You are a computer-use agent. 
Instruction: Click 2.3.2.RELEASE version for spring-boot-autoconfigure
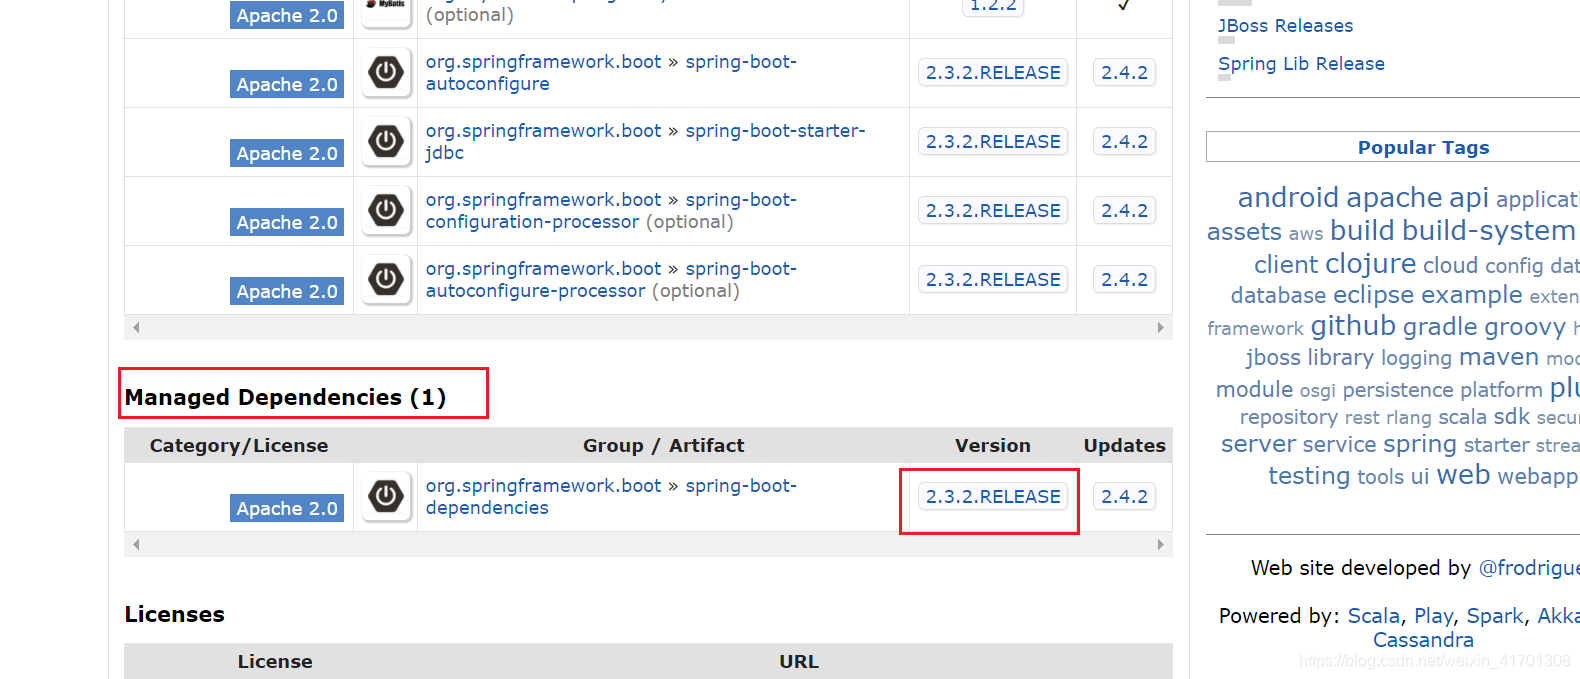click(x=993, y=73)
